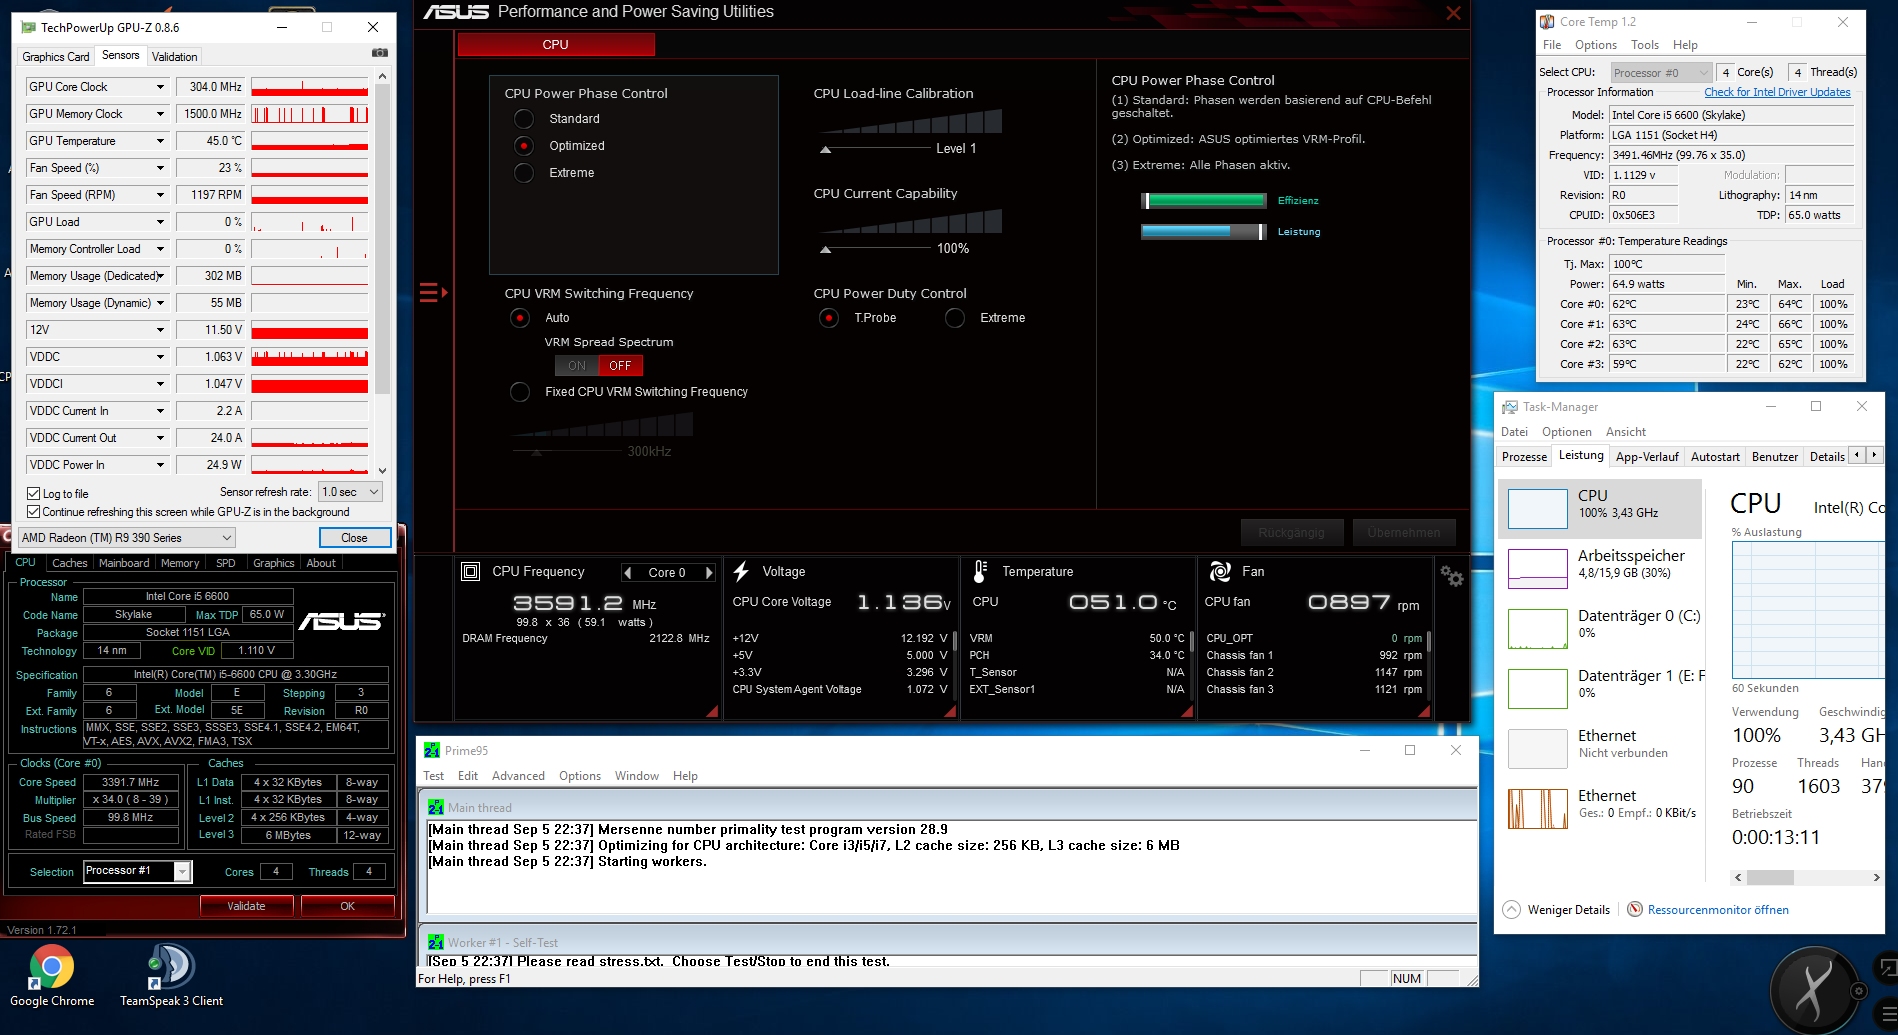Select Extreme power phase option
1898x1035 pixels.
click(x=523, y=173)
